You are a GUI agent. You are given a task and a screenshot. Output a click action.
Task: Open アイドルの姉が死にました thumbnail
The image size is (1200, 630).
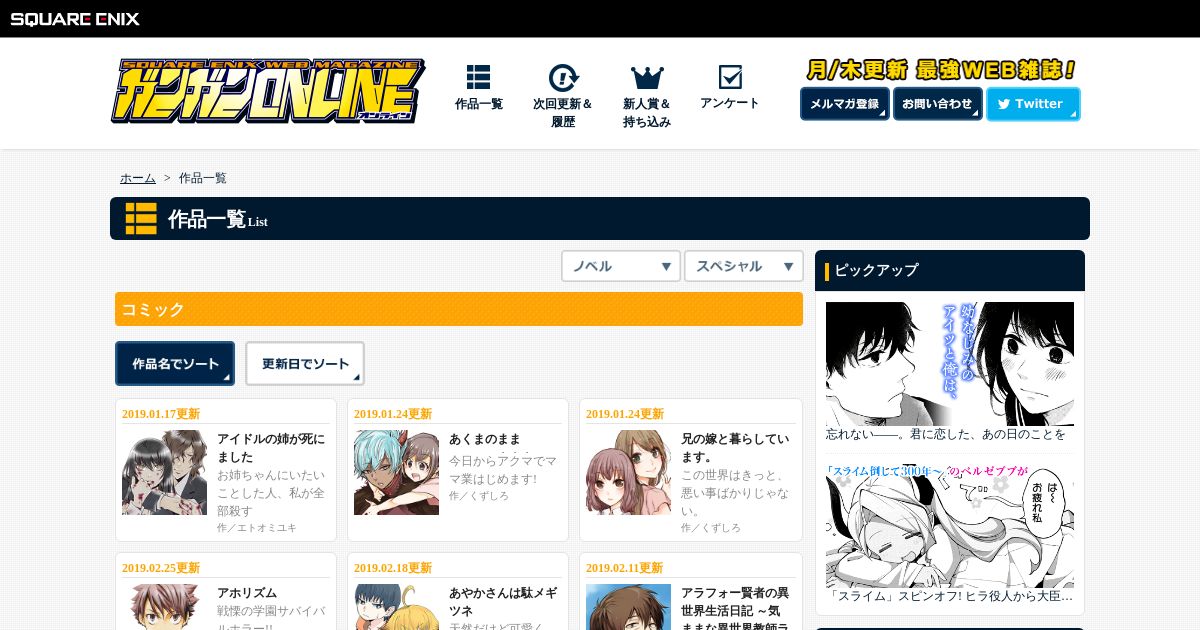164,473
